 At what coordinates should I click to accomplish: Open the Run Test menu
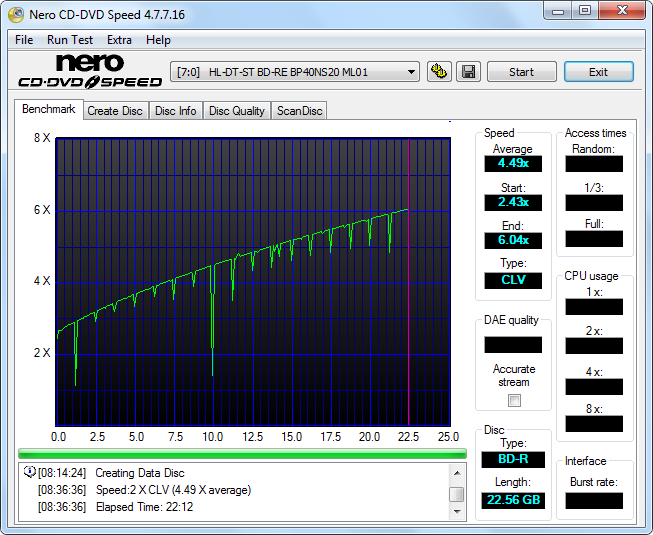coord(70,40)
